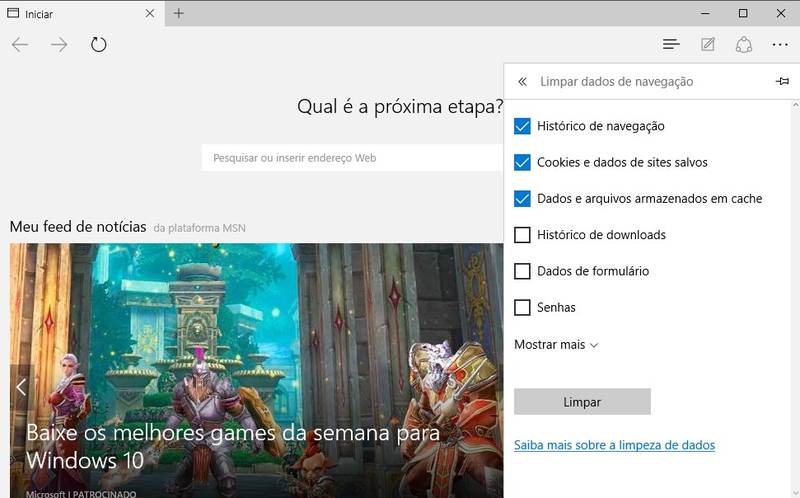Refresh the current page
Screen dimensions: 800x498
(98, 45)
